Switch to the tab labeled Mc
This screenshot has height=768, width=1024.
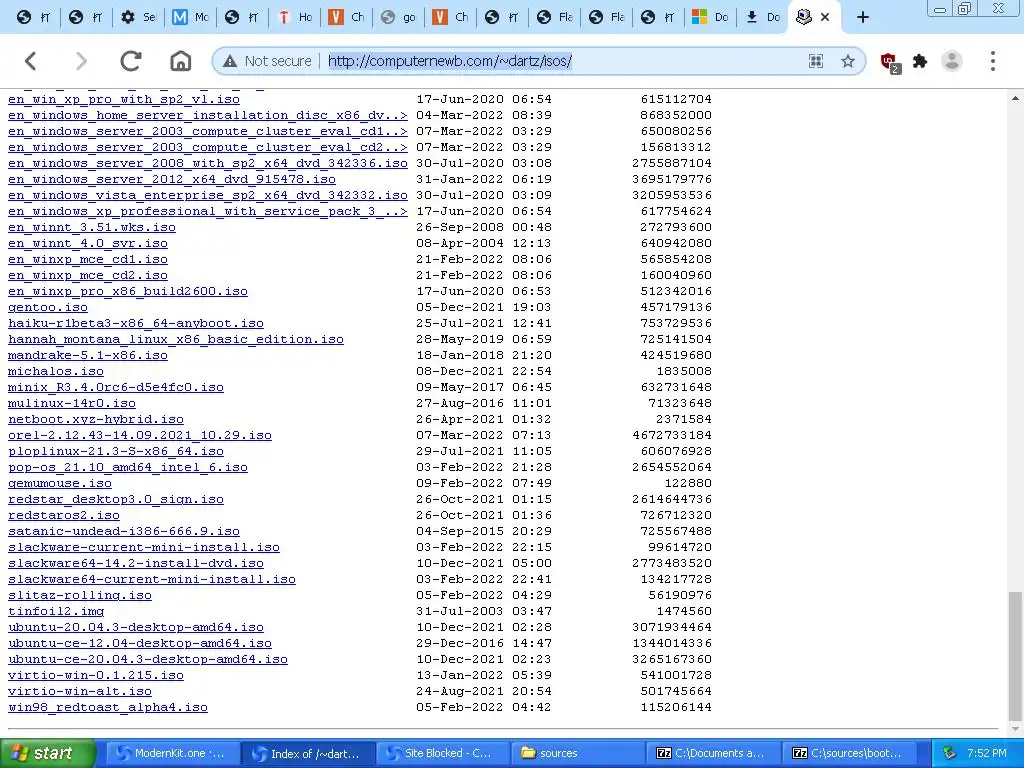click(x=190, y=17)
